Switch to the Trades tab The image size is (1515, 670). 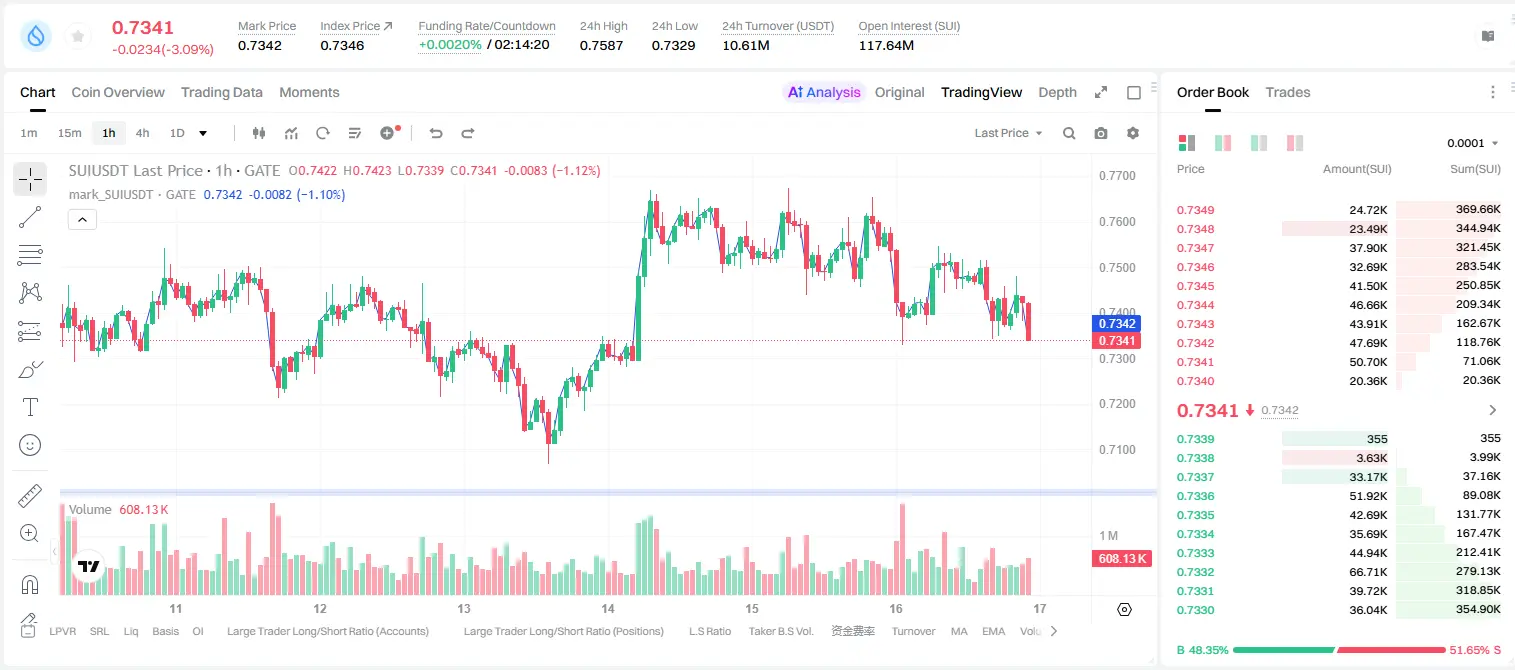[x=1288, y=92]
